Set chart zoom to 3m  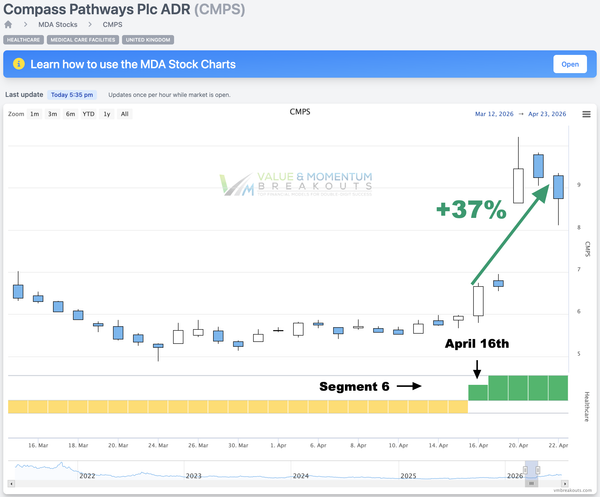[52, 114]
